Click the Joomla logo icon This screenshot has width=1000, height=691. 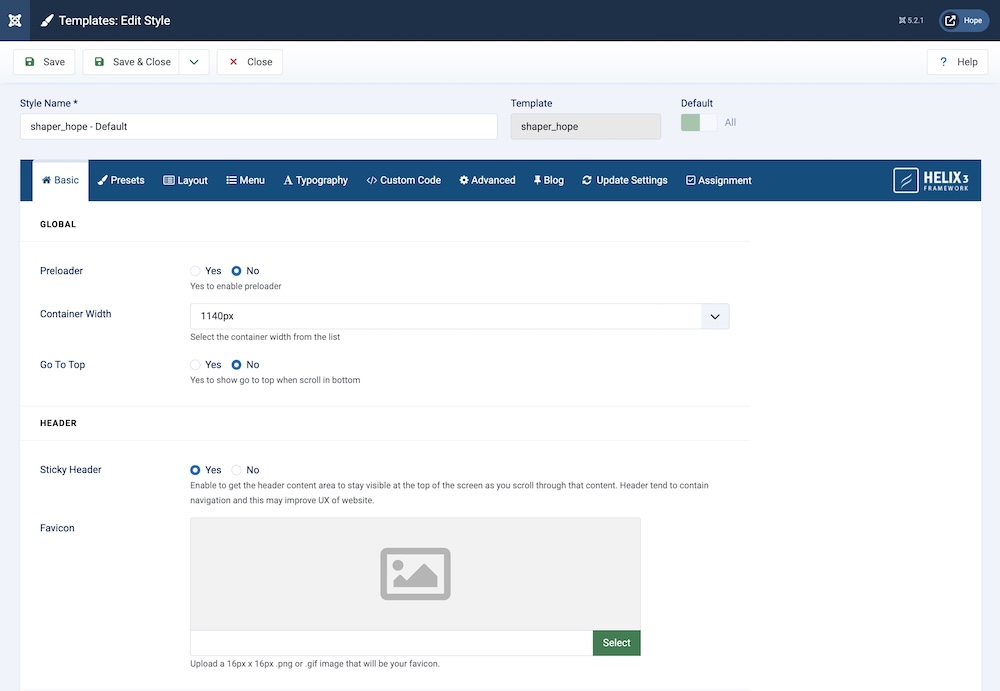coord(14,20)
